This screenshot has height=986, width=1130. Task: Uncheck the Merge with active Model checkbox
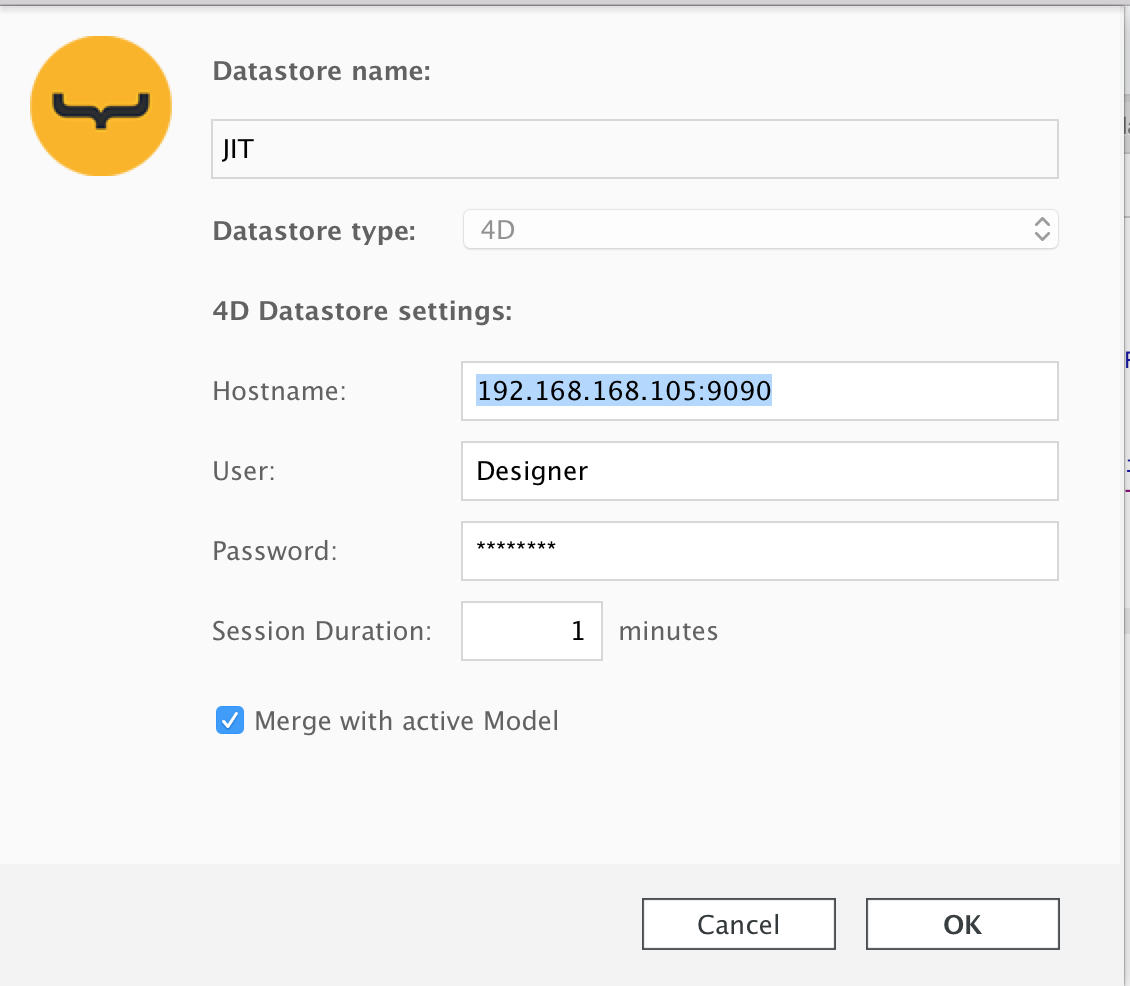[x=230, y=720]
